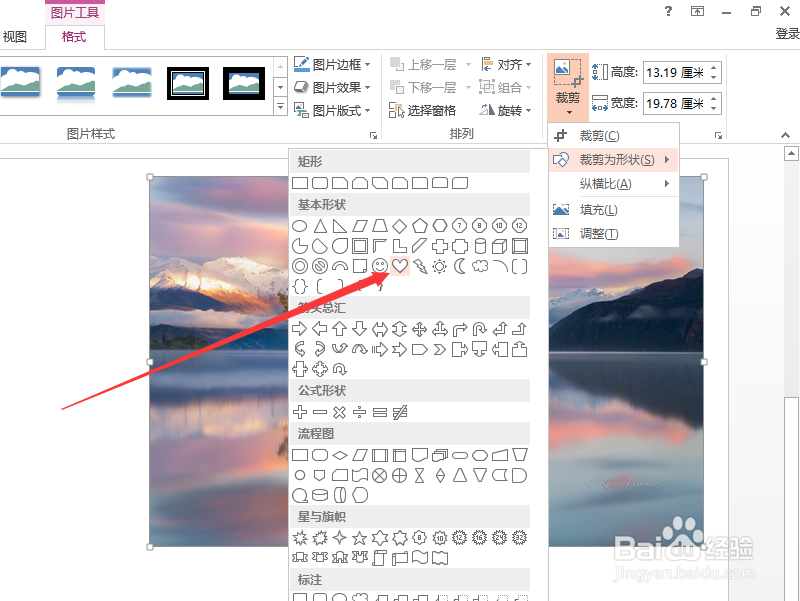Select the cube basic shape
This screenshot has width=800, height=601.
499,246
